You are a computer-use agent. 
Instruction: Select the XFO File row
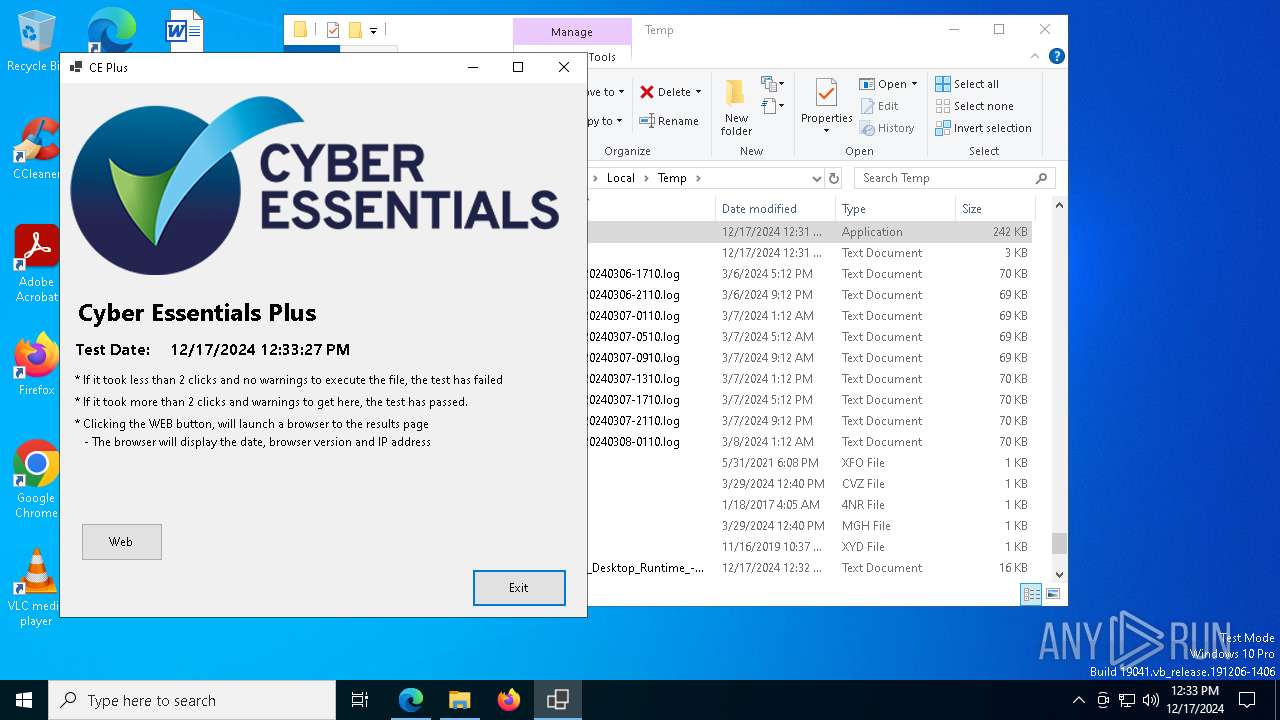[x=809, y=463]
